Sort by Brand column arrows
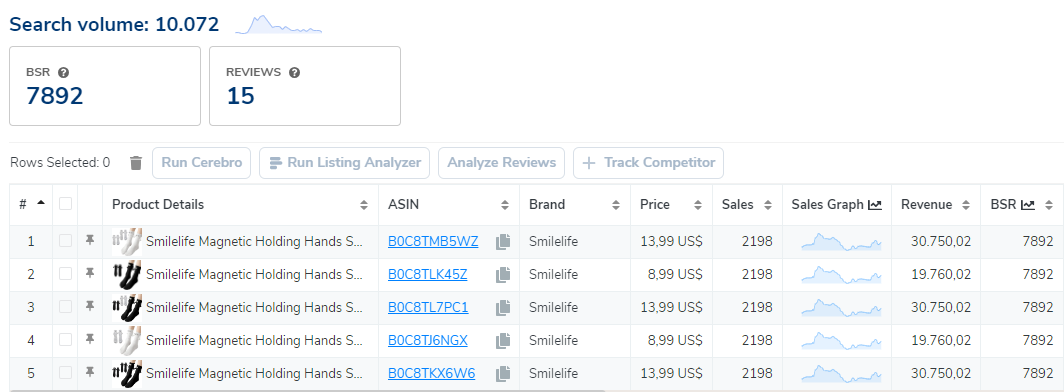 click(615, 205)
